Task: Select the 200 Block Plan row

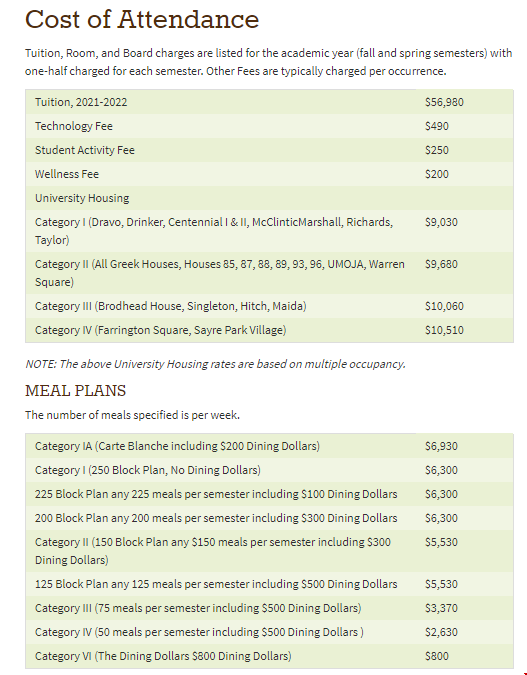Action: 269,518
